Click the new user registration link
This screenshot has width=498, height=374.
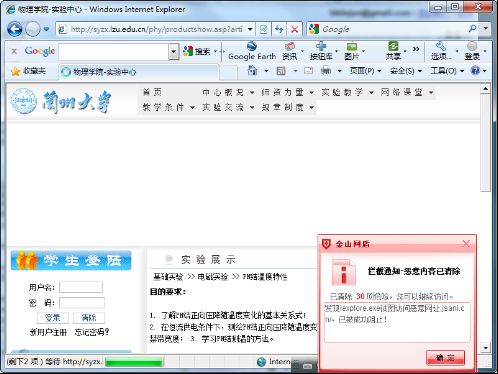tap(48, 332)
